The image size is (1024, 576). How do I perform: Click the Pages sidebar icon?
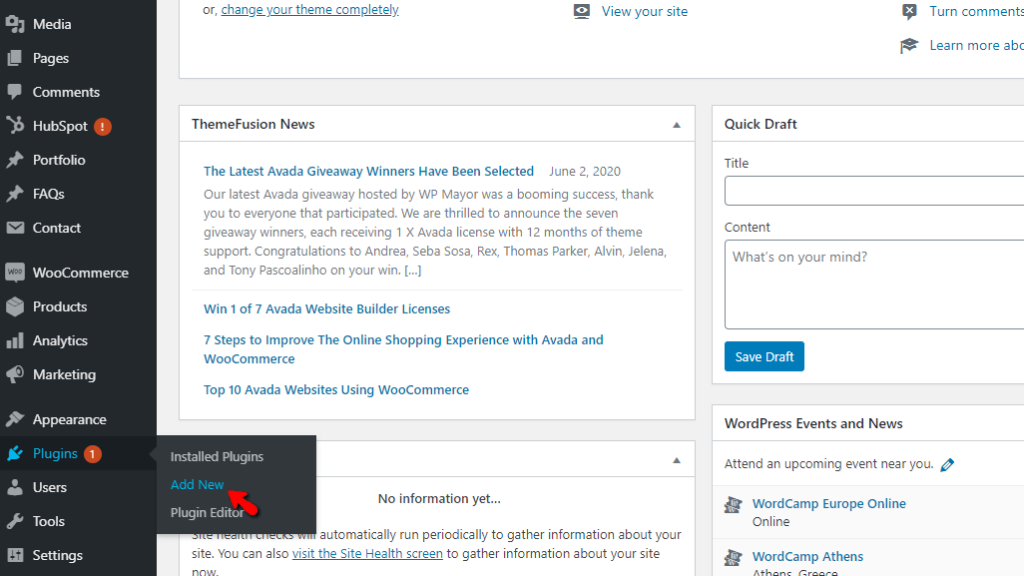(15, 58)
